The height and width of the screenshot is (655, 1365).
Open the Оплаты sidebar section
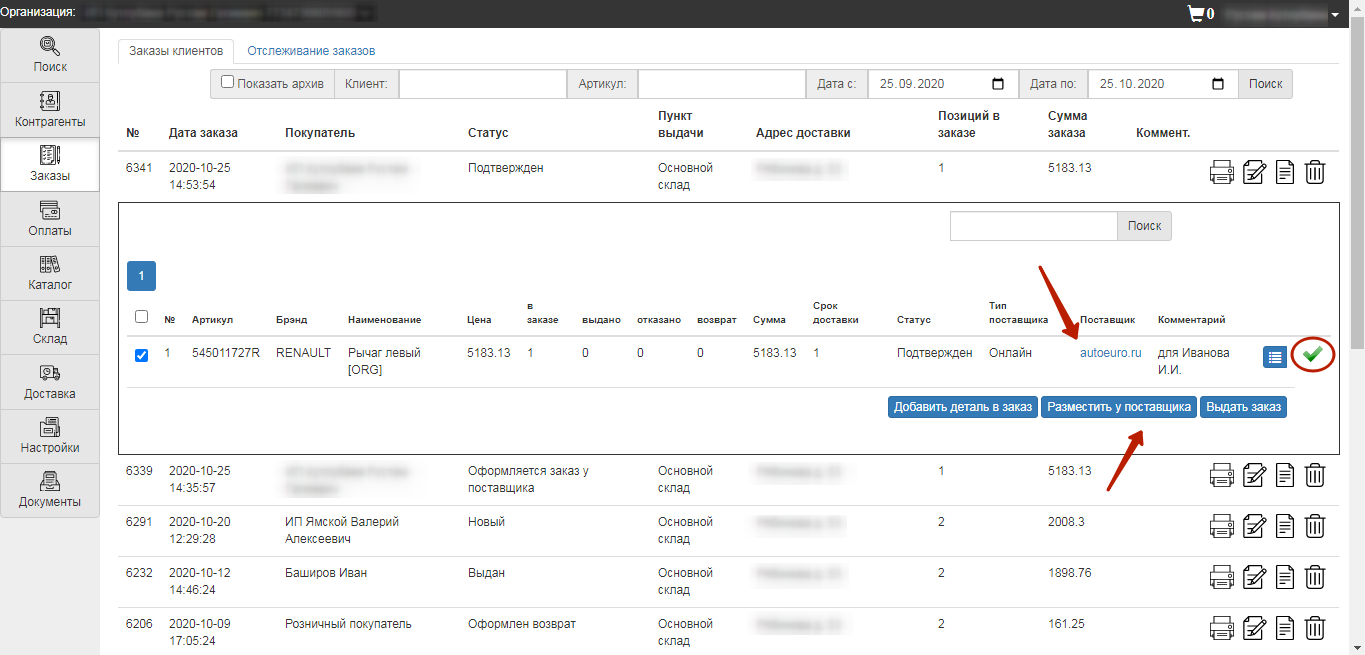click(50, 219)
